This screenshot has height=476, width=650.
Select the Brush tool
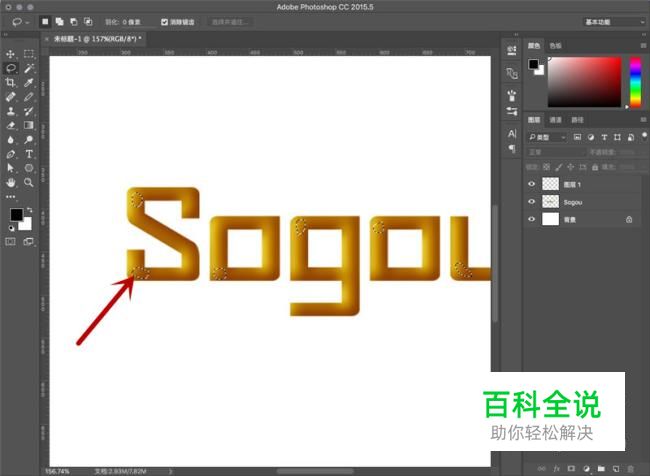click(29, 97)
